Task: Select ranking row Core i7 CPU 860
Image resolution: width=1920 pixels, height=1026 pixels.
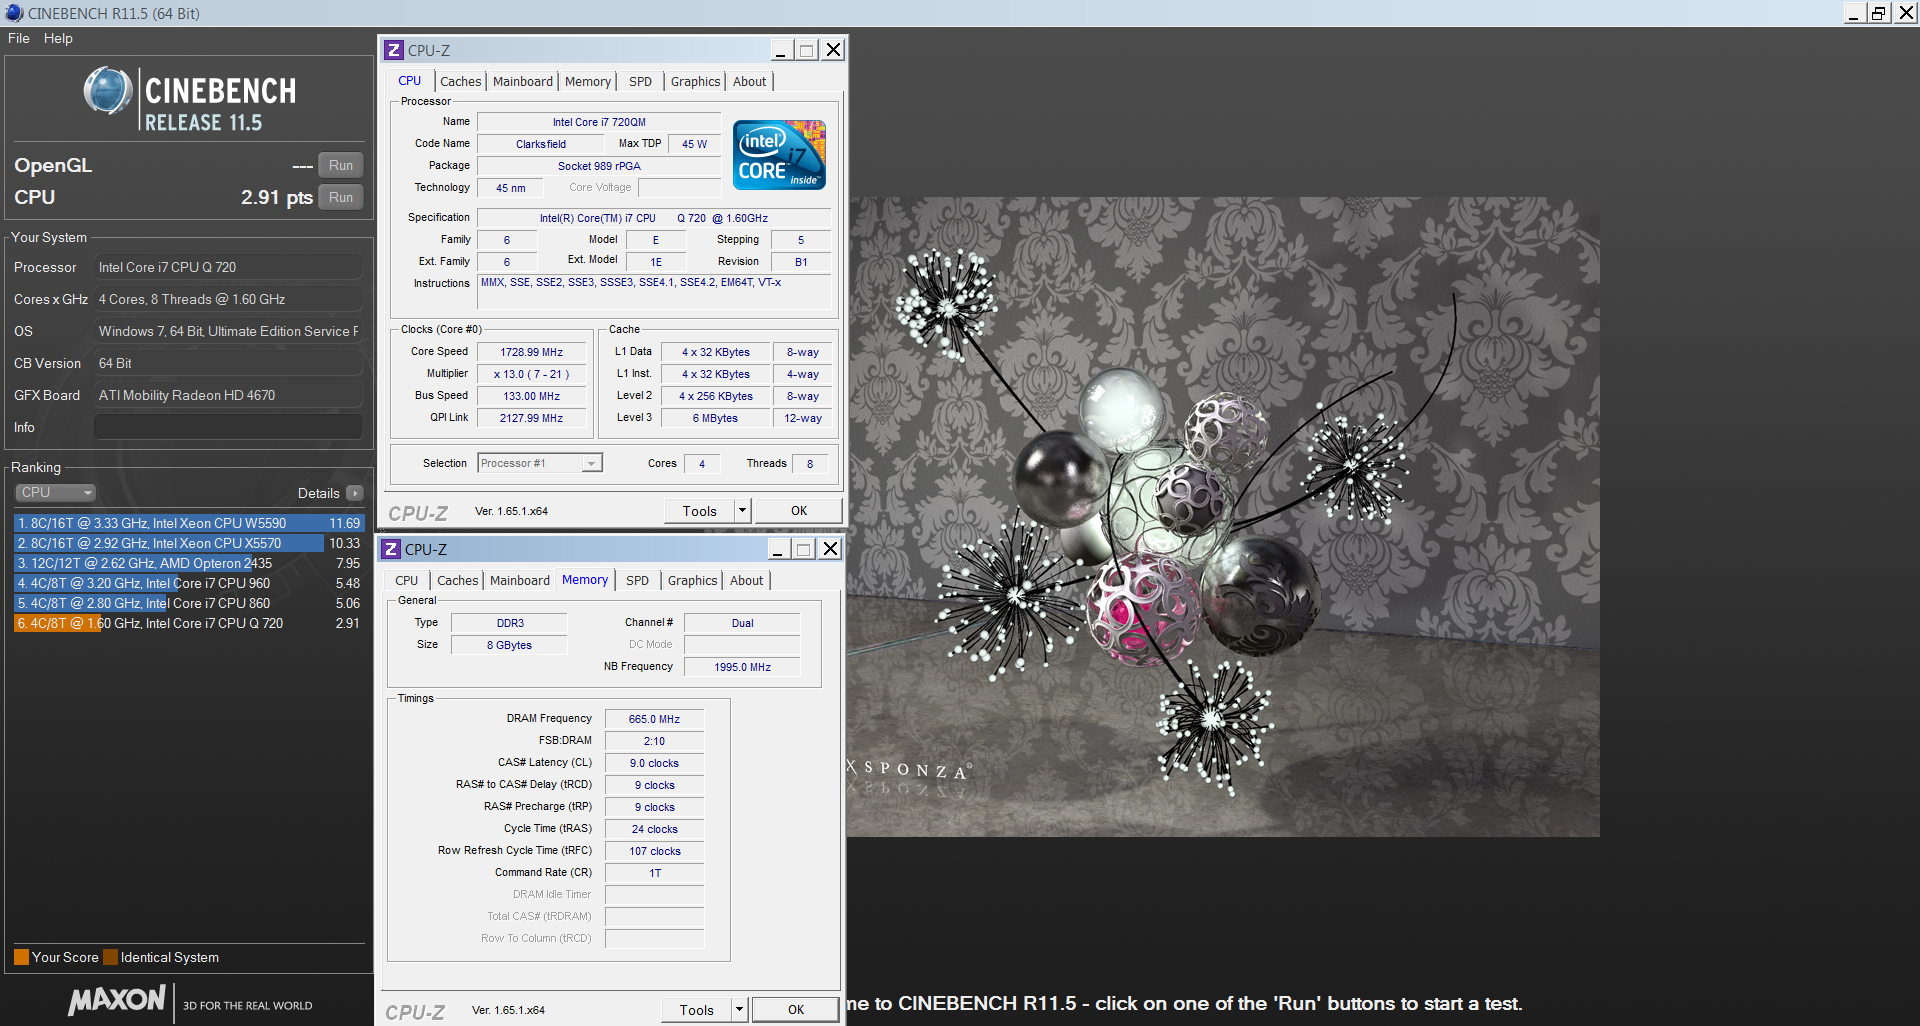Action: [188, 603]
